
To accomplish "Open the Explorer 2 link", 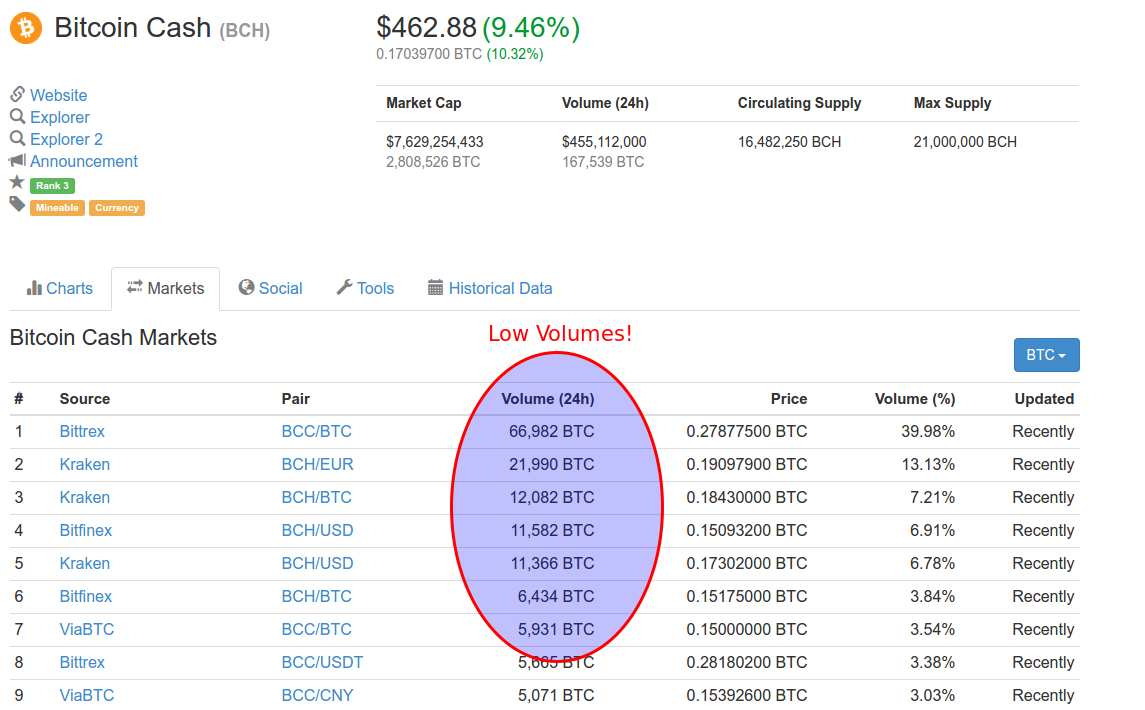I will click(x=66, y=139).
